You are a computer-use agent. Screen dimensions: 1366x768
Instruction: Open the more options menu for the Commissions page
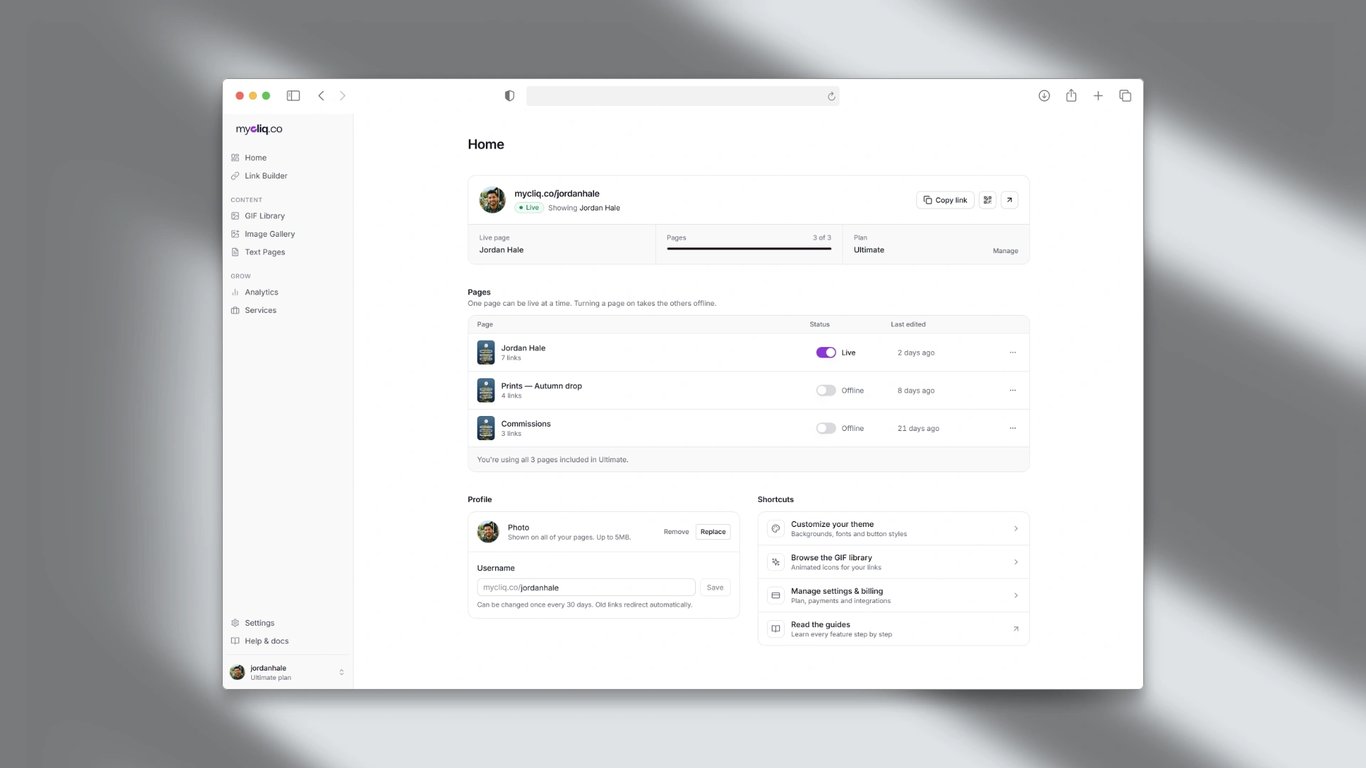tap(1012, 428)
